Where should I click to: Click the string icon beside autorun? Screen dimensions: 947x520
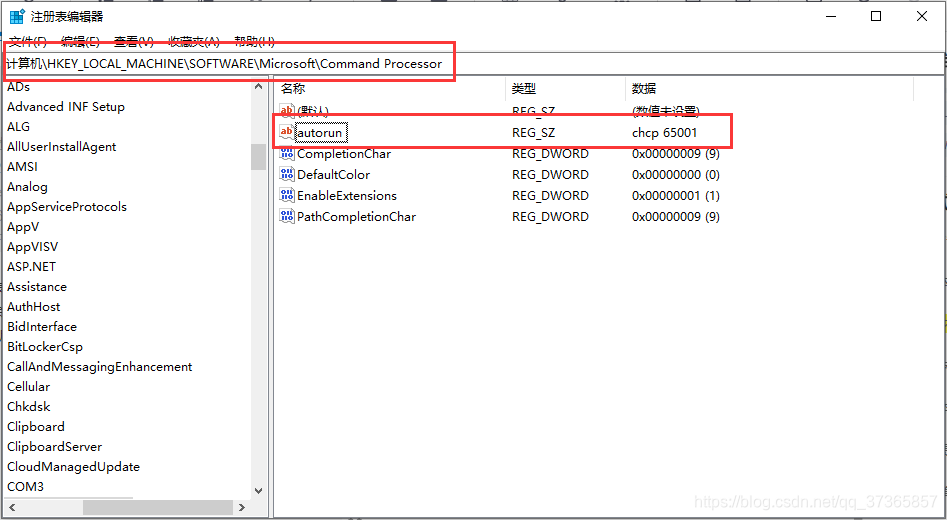[x=287, y=132]
